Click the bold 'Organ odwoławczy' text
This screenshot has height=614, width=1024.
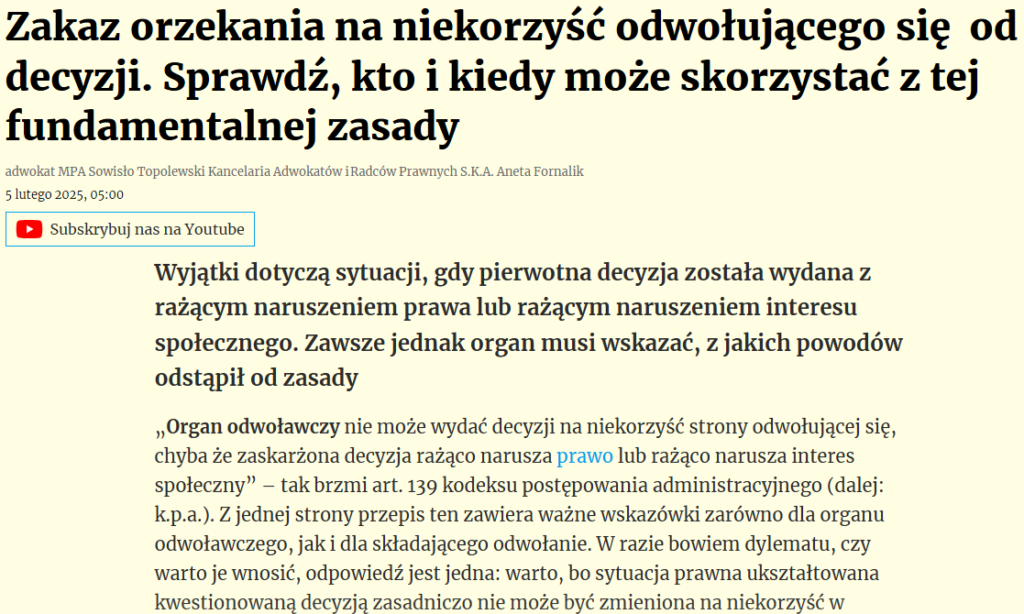click(254, 427)
